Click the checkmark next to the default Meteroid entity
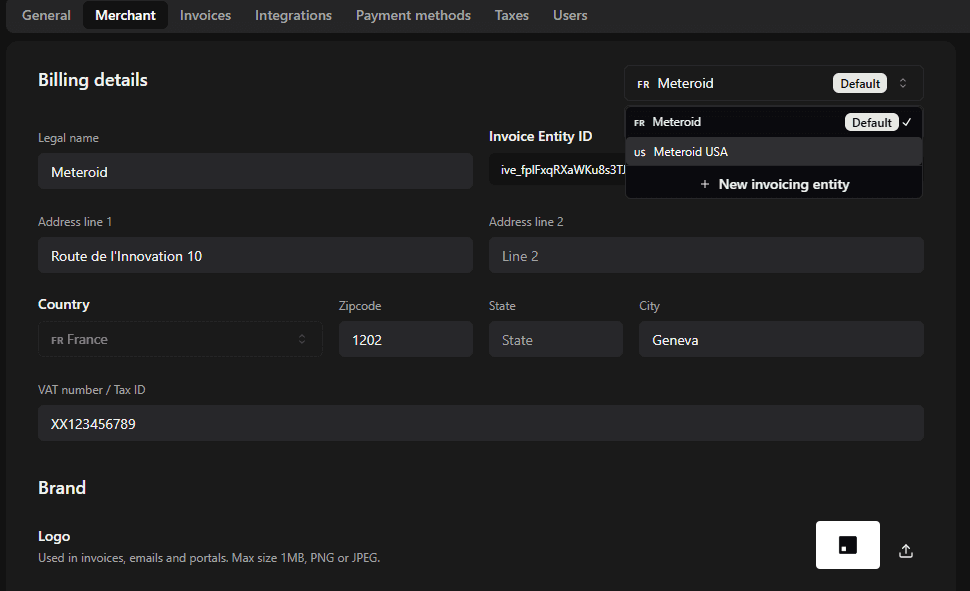The width and height of the screenshot is (970, 591). [906, 121]
